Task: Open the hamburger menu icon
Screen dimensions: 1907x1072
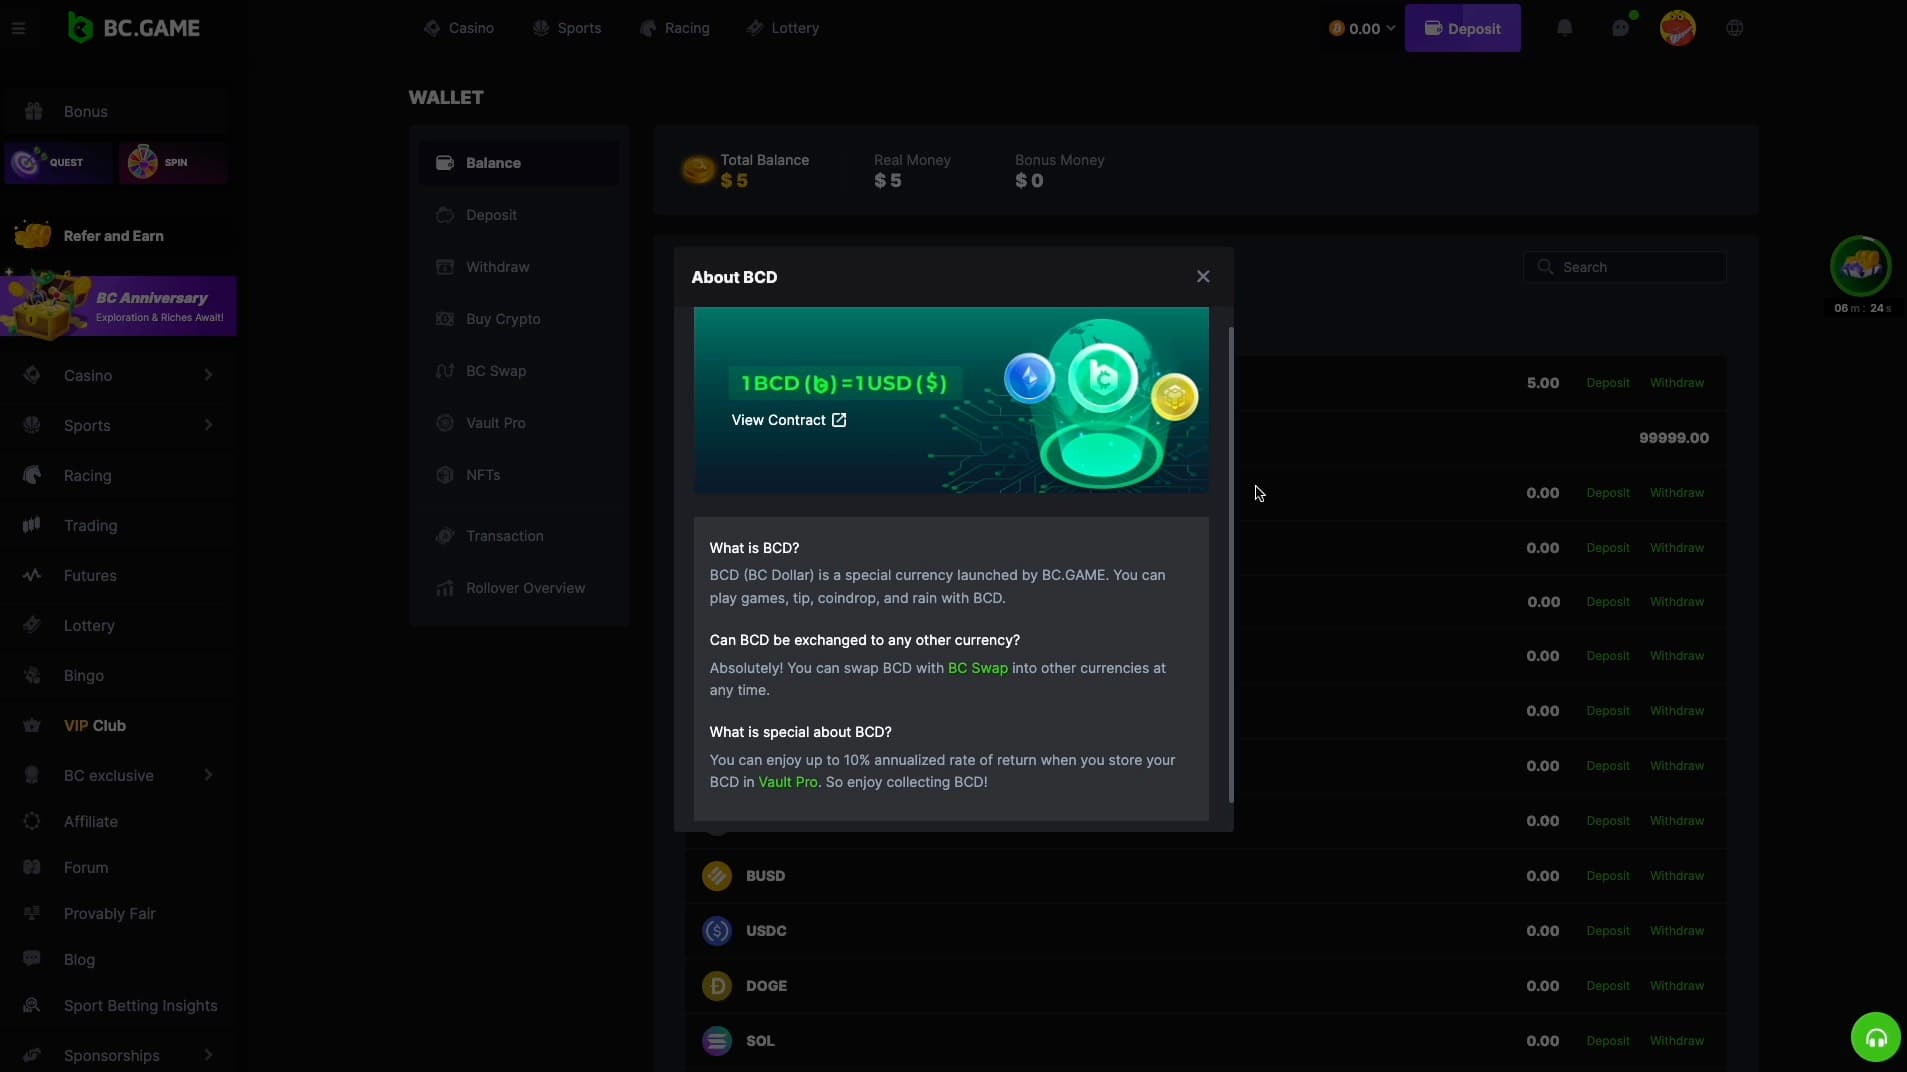Action: [x=18, y=28]
